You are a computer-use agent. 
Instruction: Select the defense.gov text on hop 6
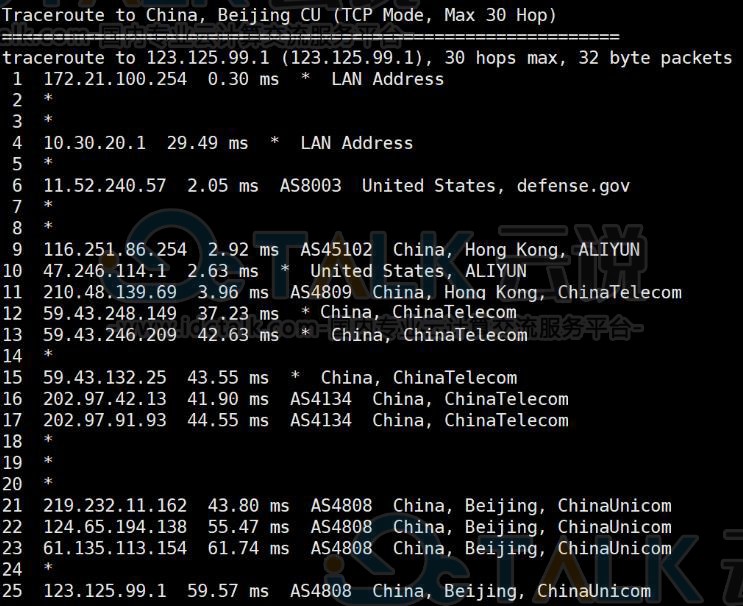pos(573,186)
